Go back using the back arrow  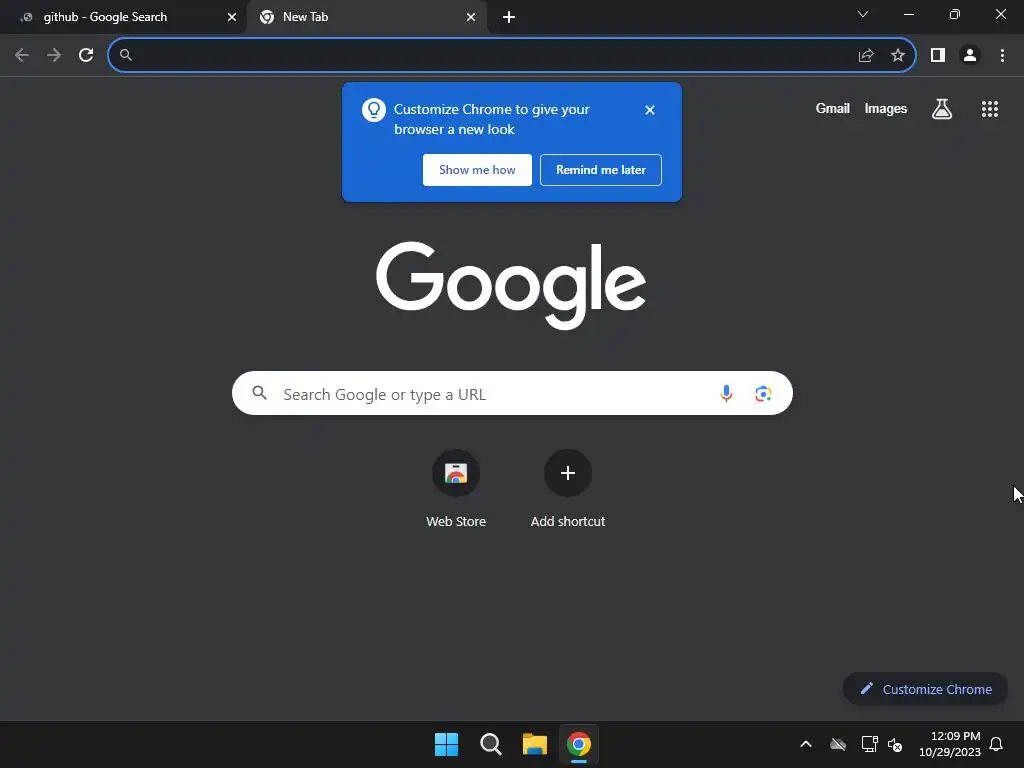tap(22, 56)
